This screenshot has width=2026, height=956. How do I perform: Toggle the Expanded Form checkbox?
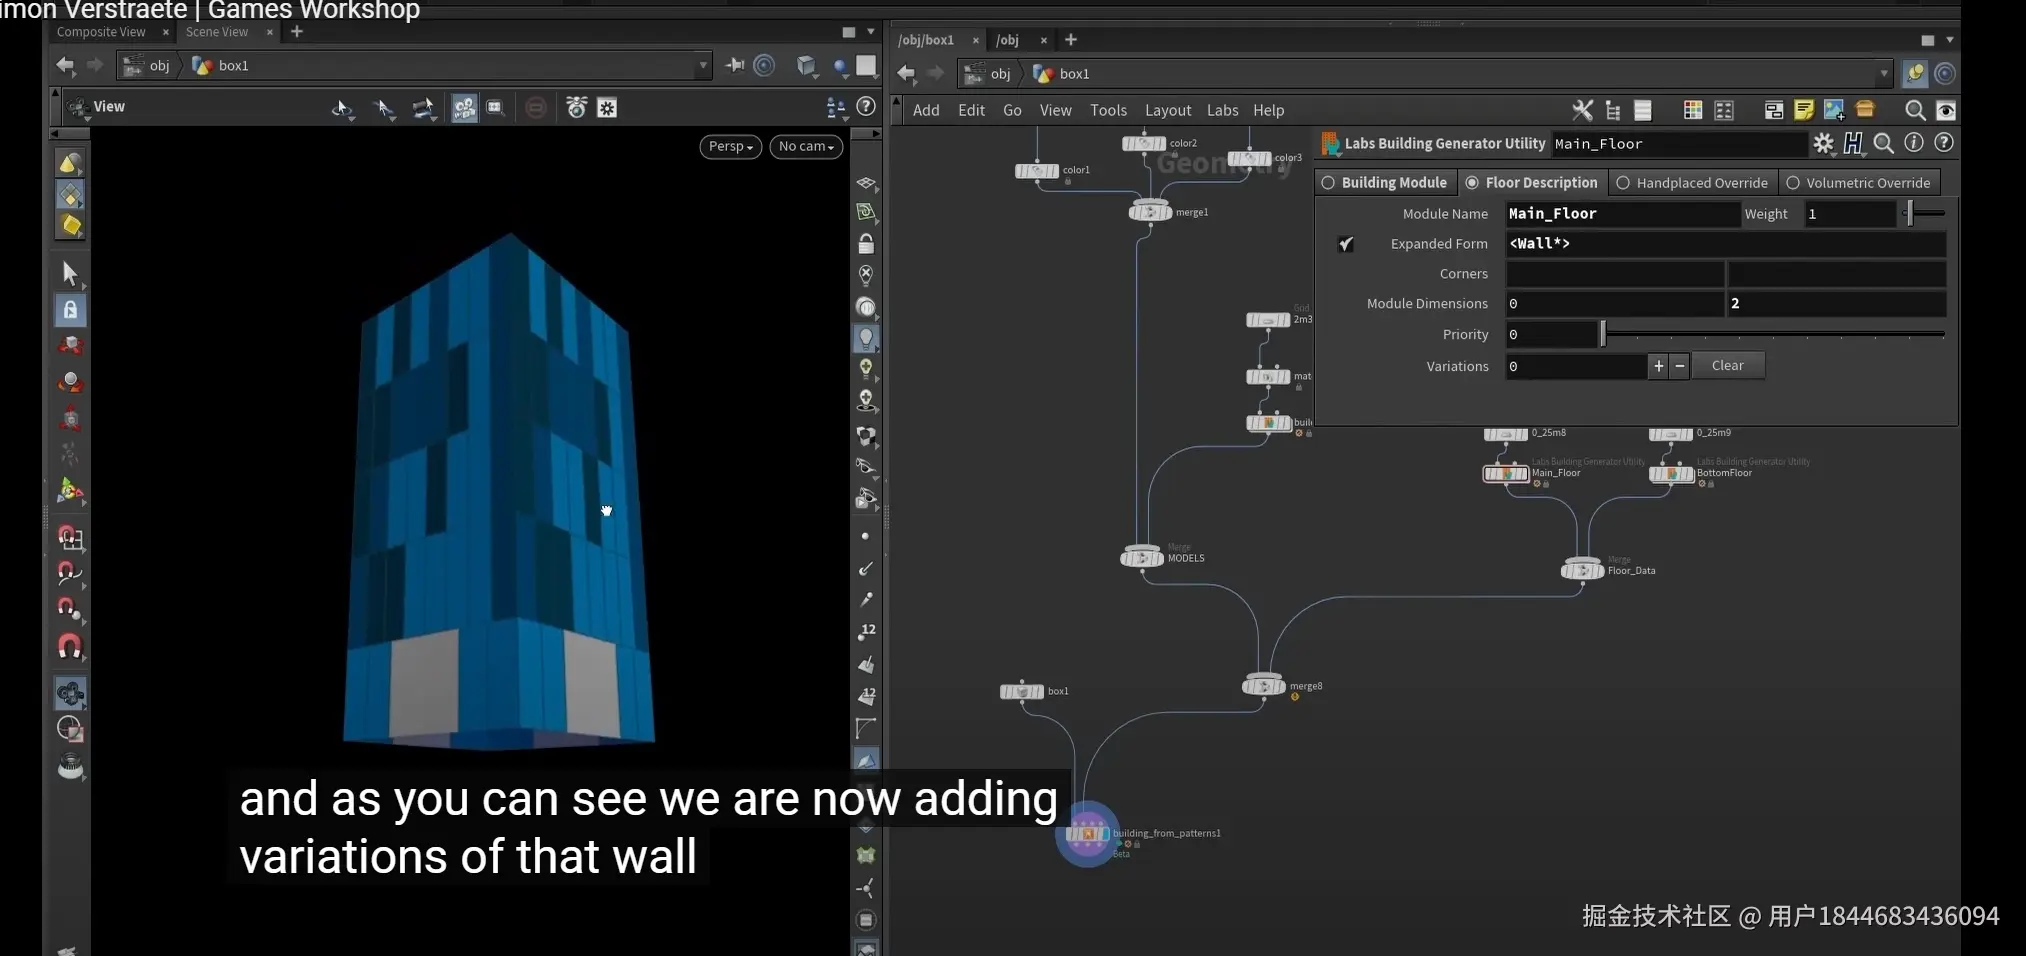tap(1346, 244)
